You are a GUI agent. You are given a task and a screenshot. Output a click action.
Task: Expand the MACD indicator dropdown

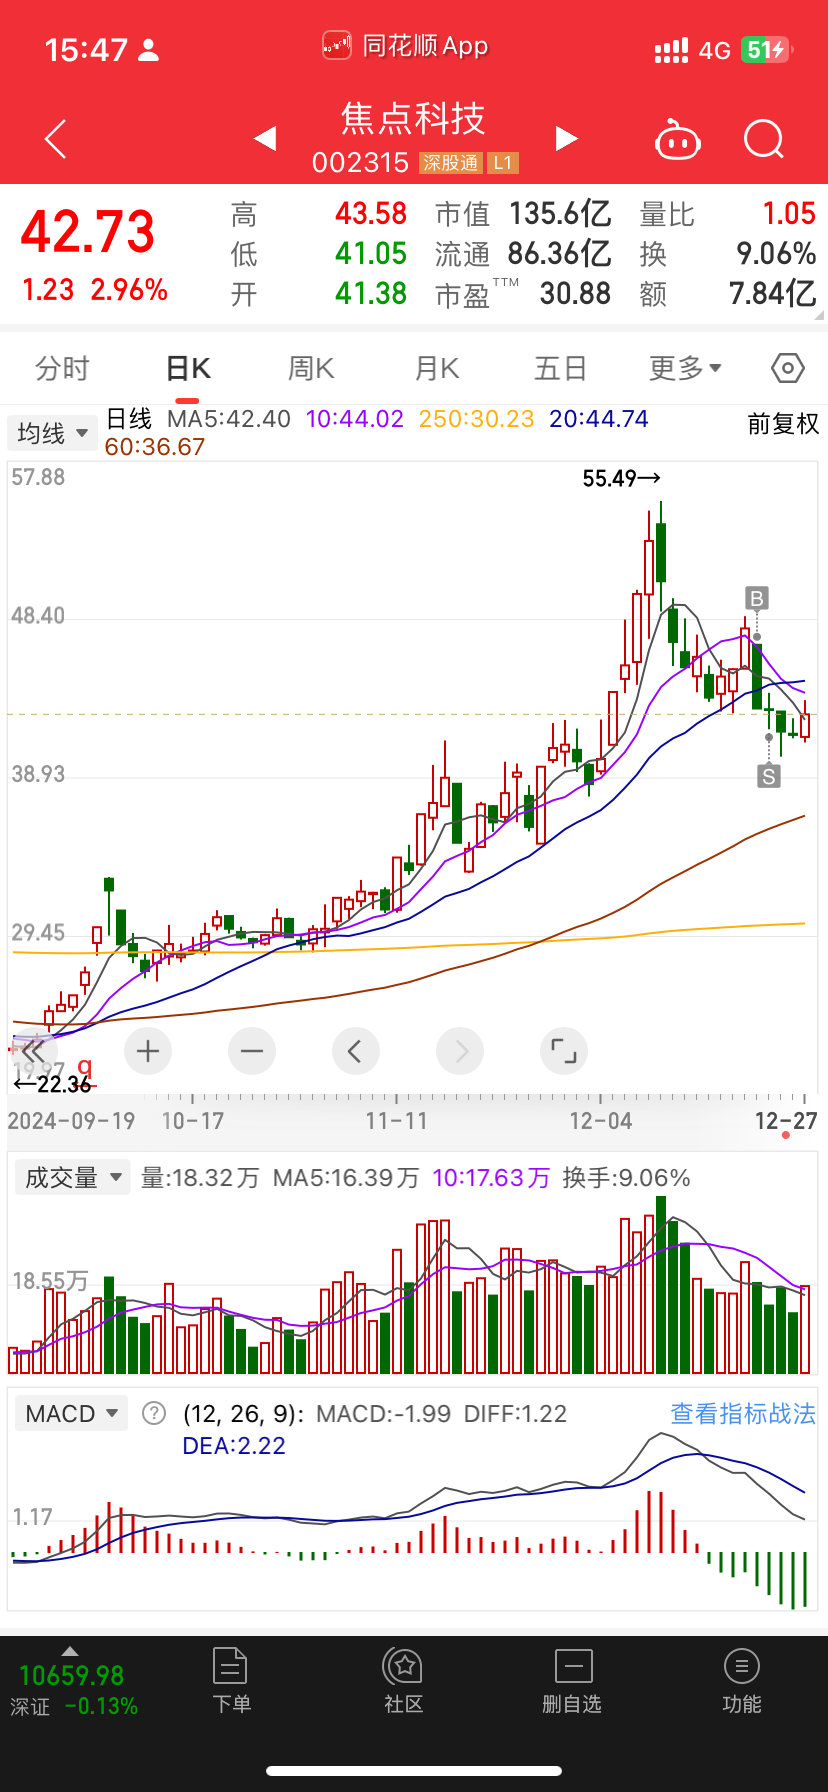coord(70,1413)
